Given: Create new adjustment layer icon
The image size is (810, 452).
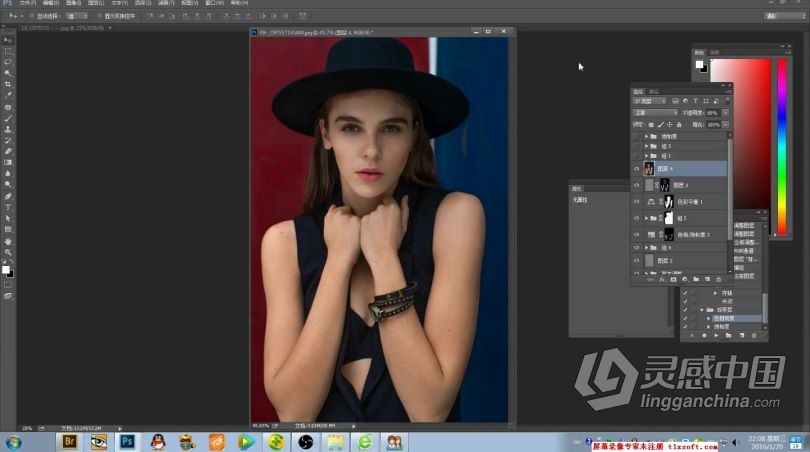Looking at the screenshot, I should coord(684,279).
